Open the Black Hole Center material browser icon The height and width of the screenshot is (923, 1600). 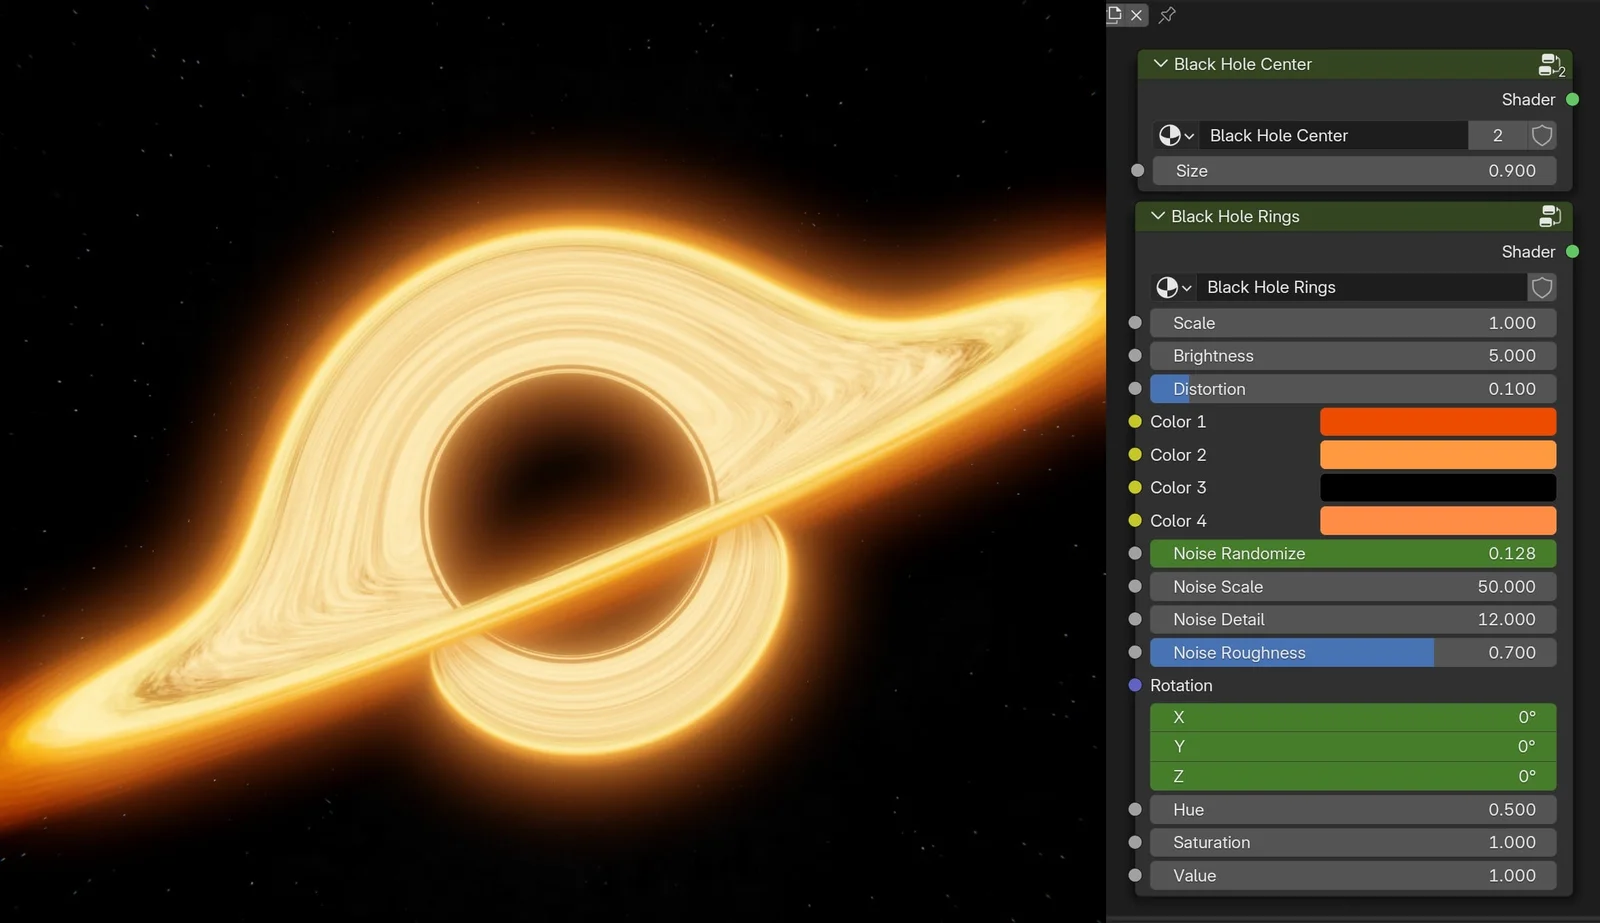[x=1170, y=135]
